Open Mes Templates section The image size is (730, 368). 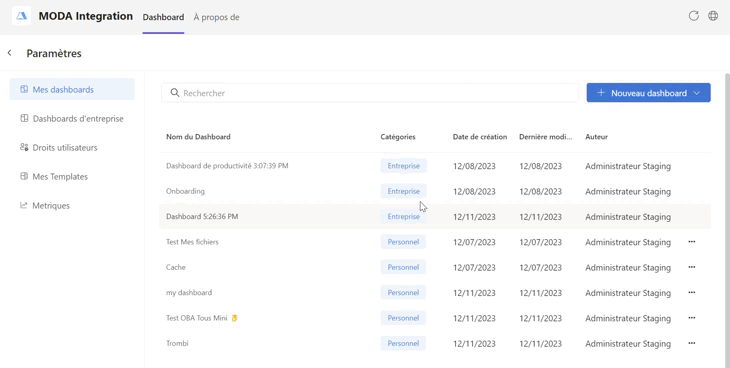coord(72,176)
